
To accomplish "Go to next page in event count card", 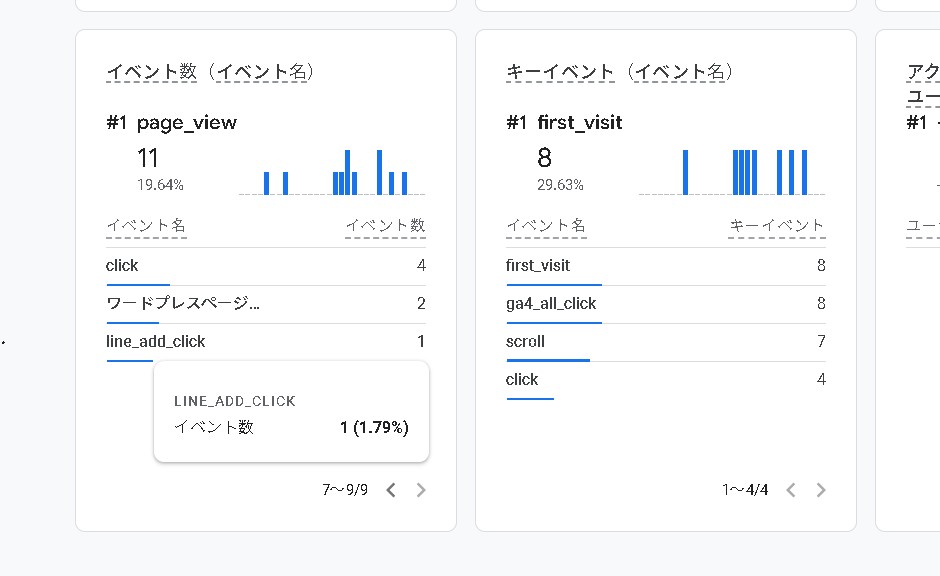I will (x=421, y=490).
